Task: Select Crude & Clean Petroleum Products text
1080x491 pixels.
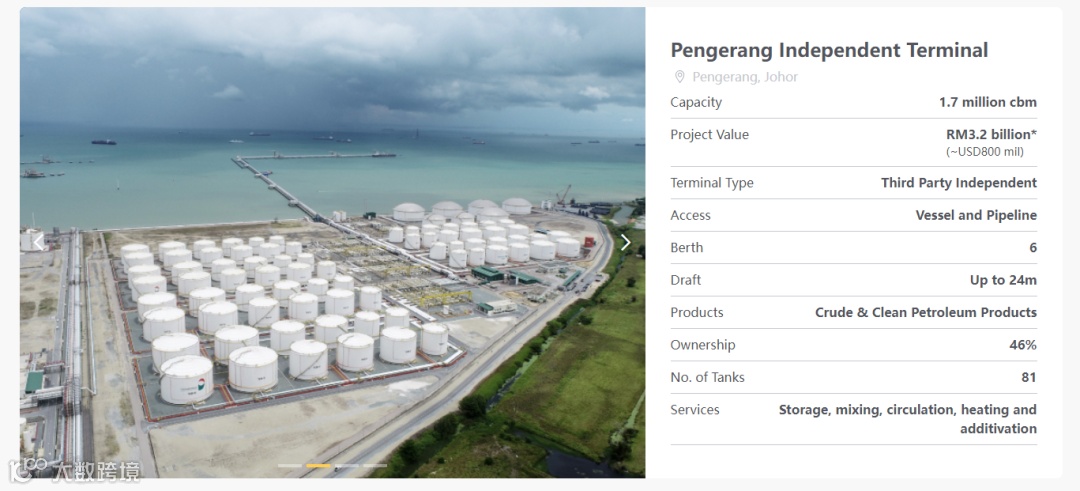Action: coord(926,313)
